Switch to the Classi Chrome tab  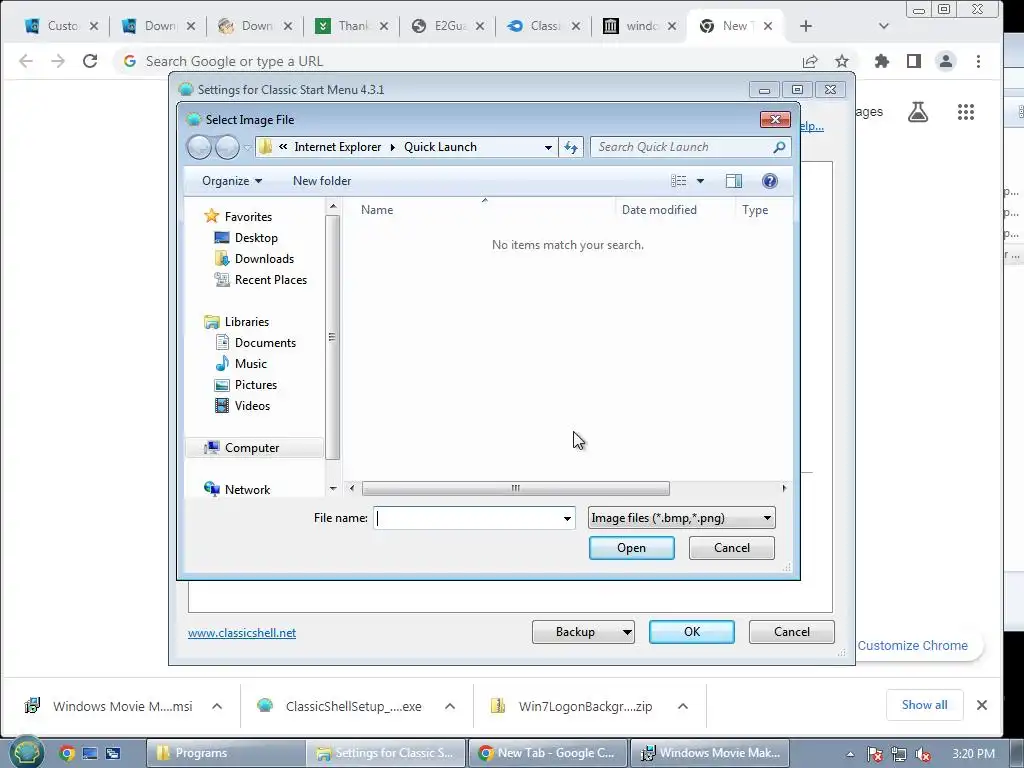coord(543,26)
